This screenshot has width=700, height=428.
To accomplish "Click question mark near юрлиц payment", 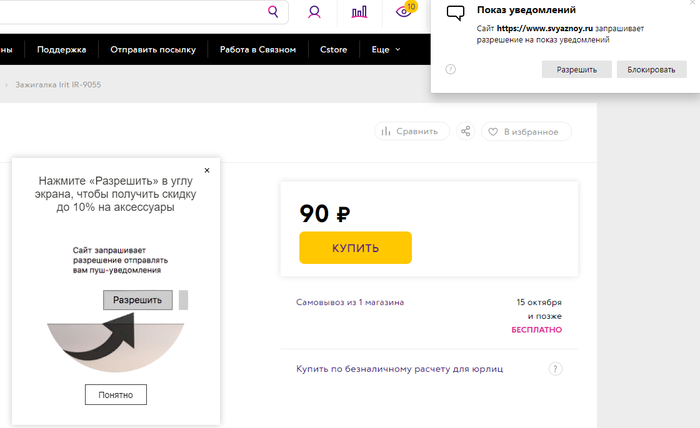I will click(x=556, y=369).
